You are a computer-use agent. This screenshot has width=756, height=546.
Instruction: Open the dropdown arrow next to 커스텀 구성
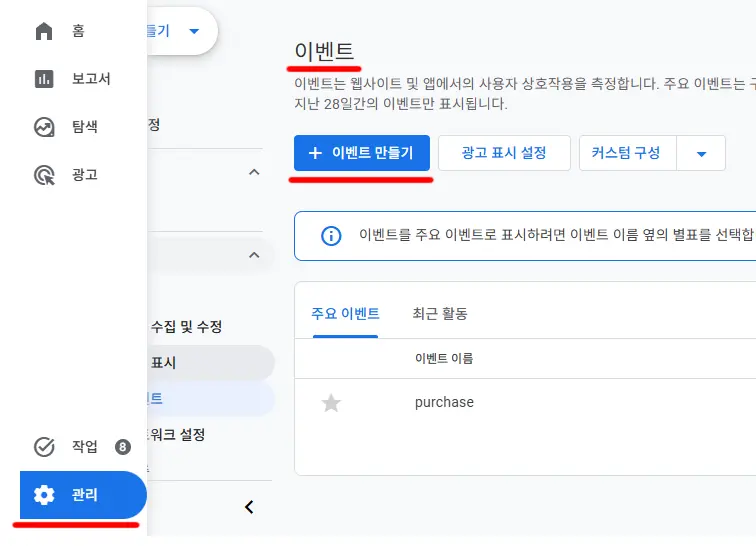702,154
